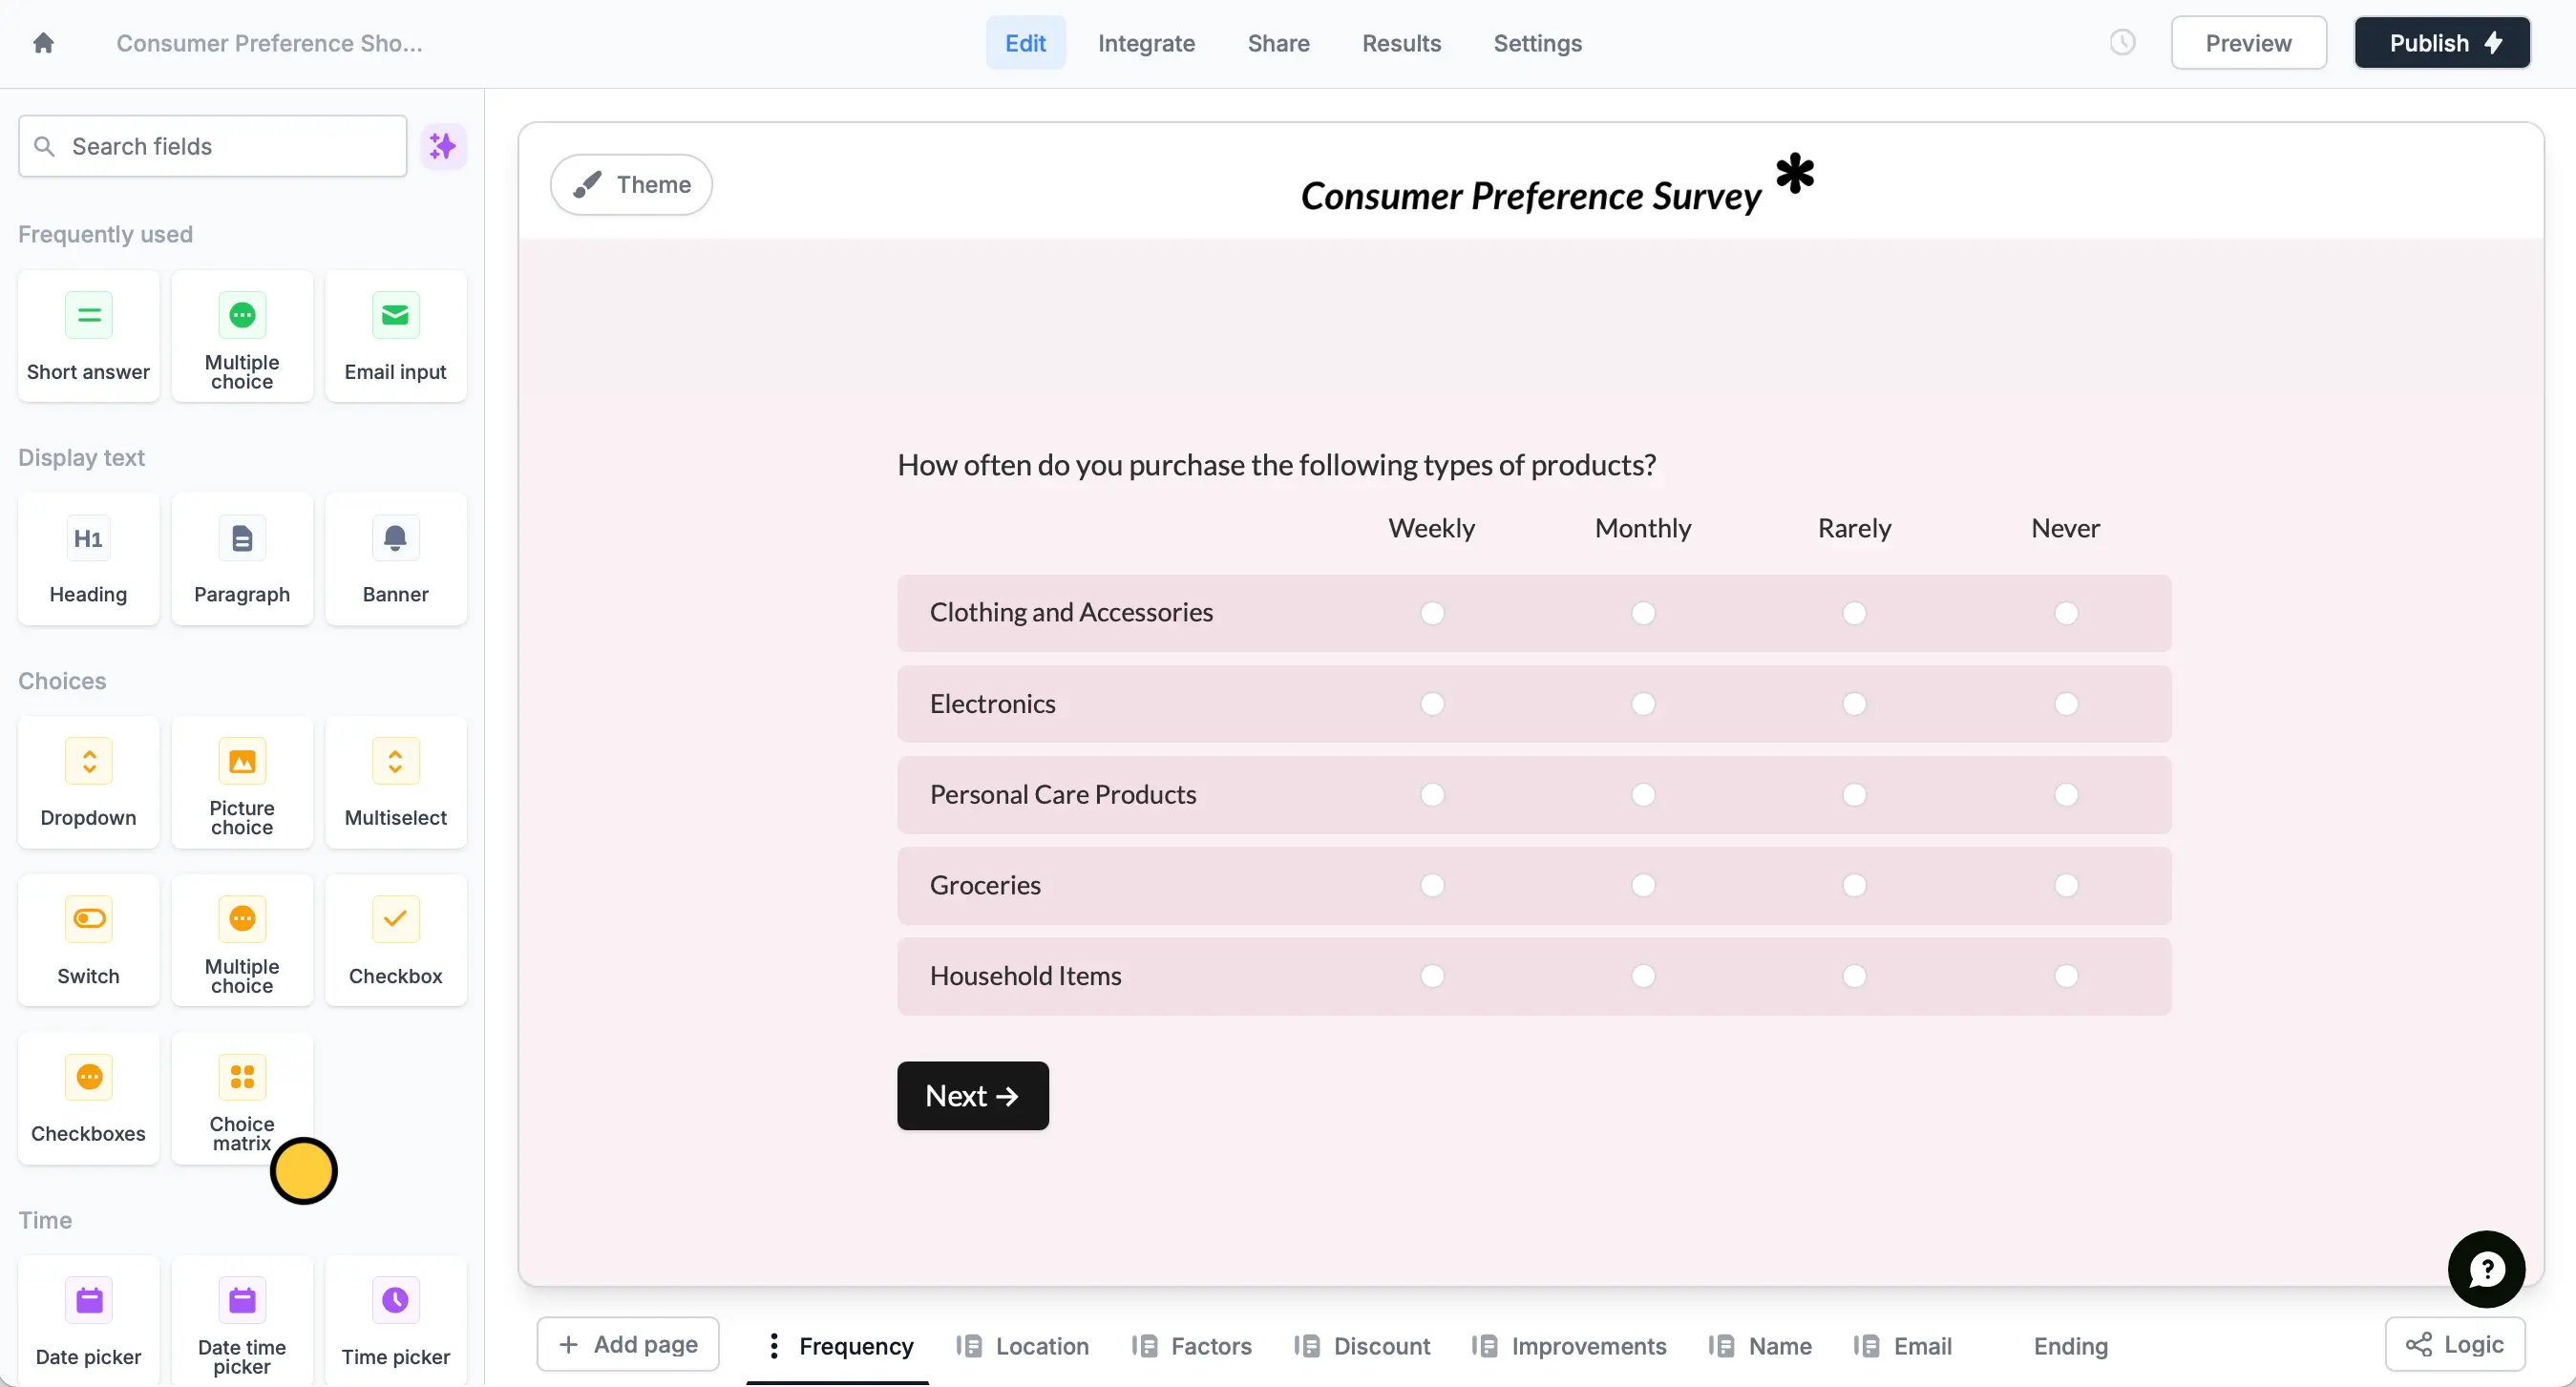Go to the Discount page tab

(x=1362, y=1346)
